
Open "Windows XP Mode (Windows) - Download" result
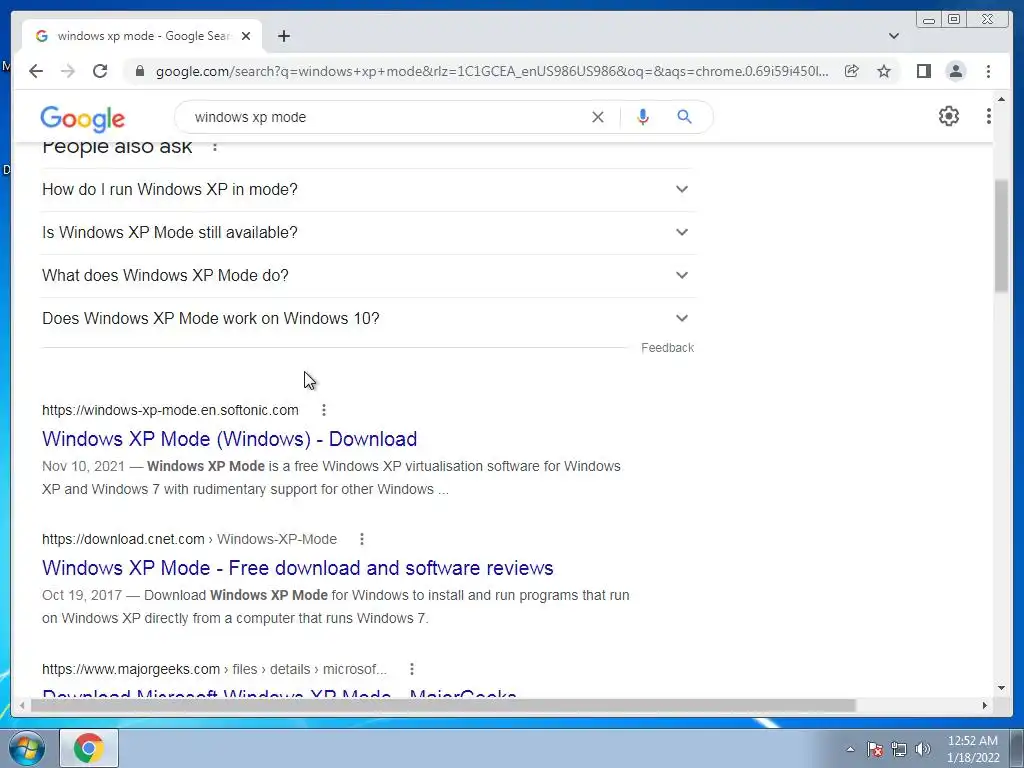click(x=230, y=439)
